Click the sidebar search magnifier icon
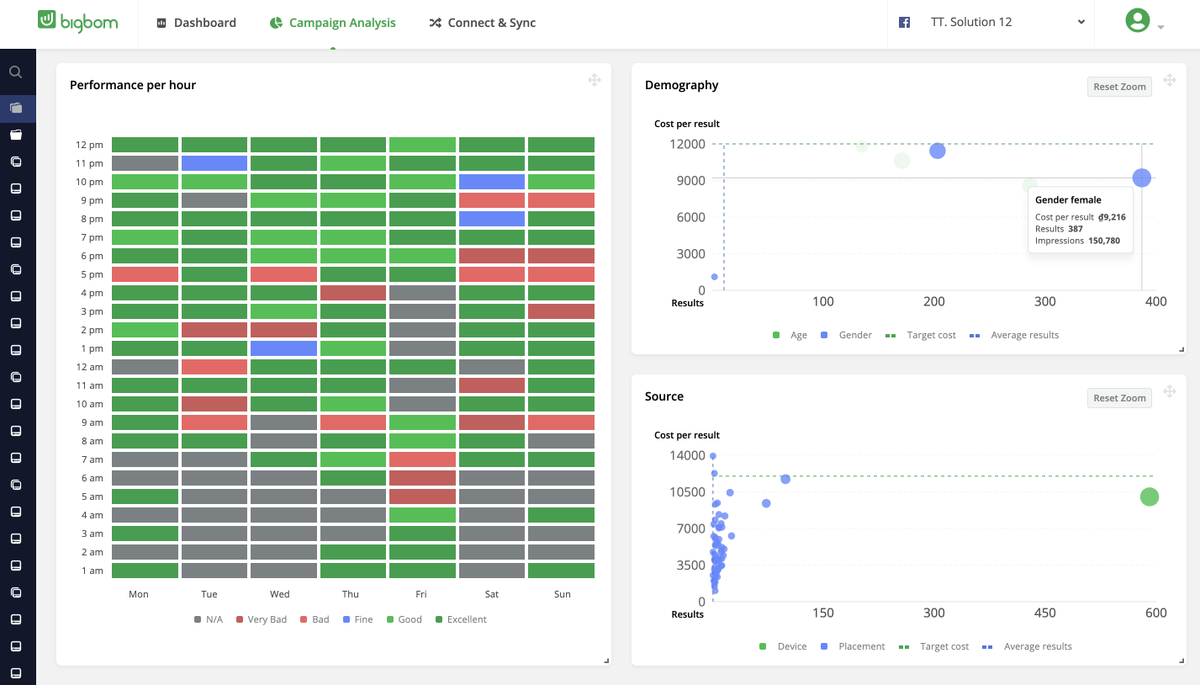 tap(16, 72)
